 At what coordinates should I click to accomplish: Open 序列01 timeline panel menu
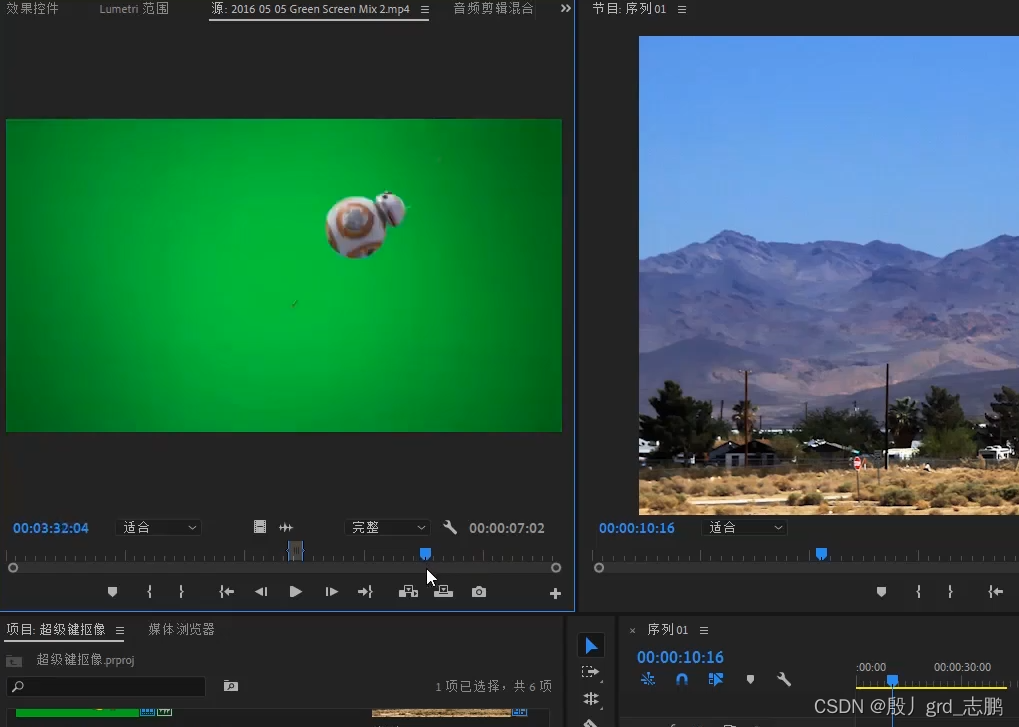point(704,630)
